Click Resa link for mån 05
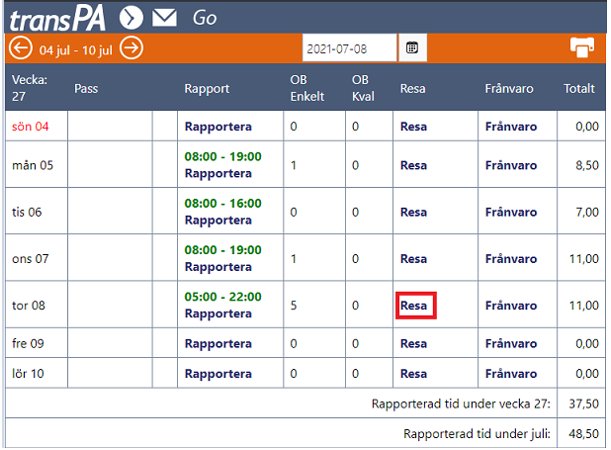The width and height of the screenshot is (611, 450). tap(414, 166)
